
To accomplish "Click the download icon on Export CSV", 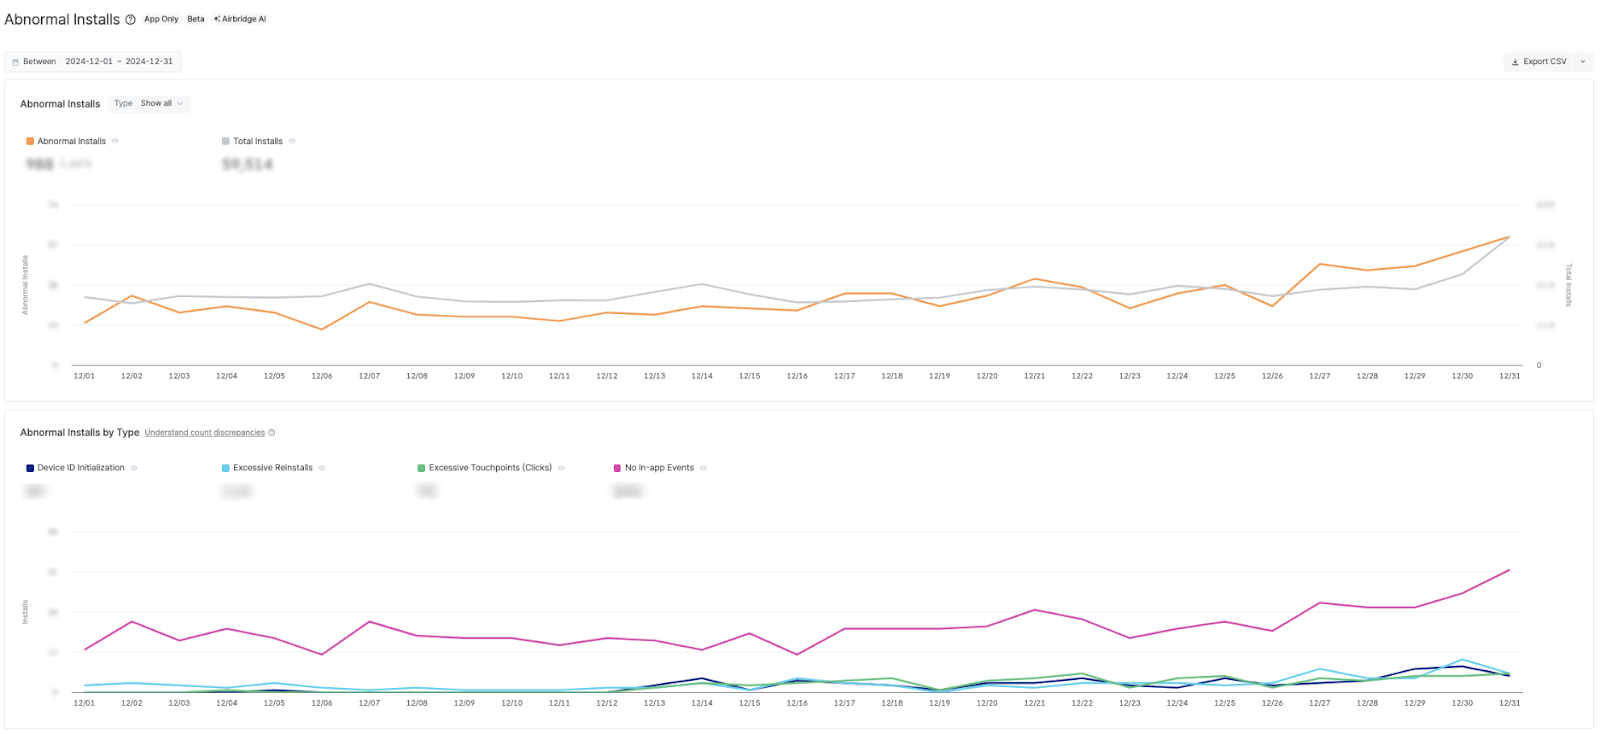I will pos(1515,62).
